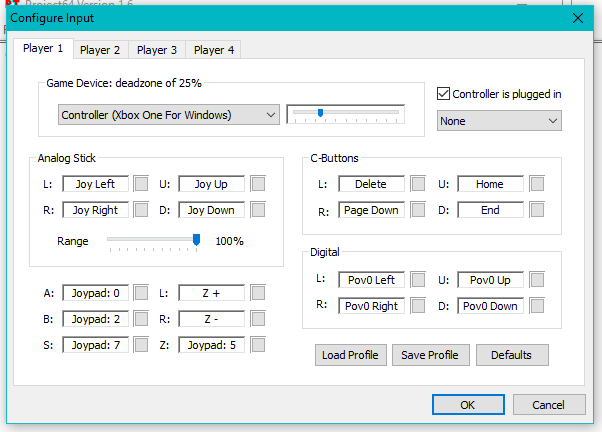This screenshot has height=432, width=602.
Task: Click the analog stick Range slider thumb
Action: (x=196, y=240)
